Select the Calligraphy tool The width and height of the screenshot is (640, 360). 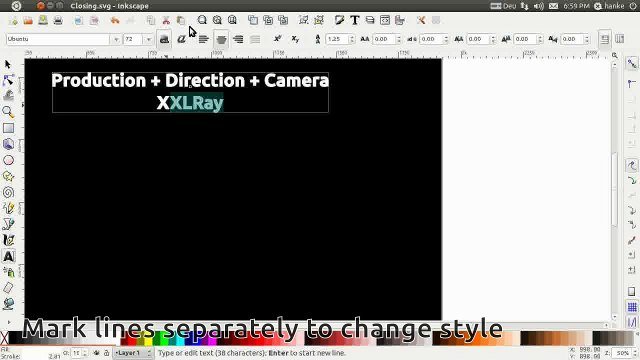tap(8, 240)
